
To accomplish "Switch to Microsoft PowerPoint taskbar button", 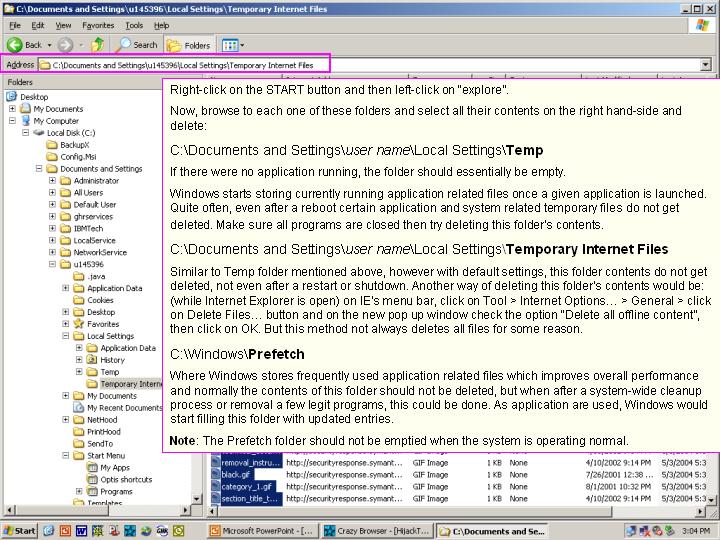I will pos(261,531).
